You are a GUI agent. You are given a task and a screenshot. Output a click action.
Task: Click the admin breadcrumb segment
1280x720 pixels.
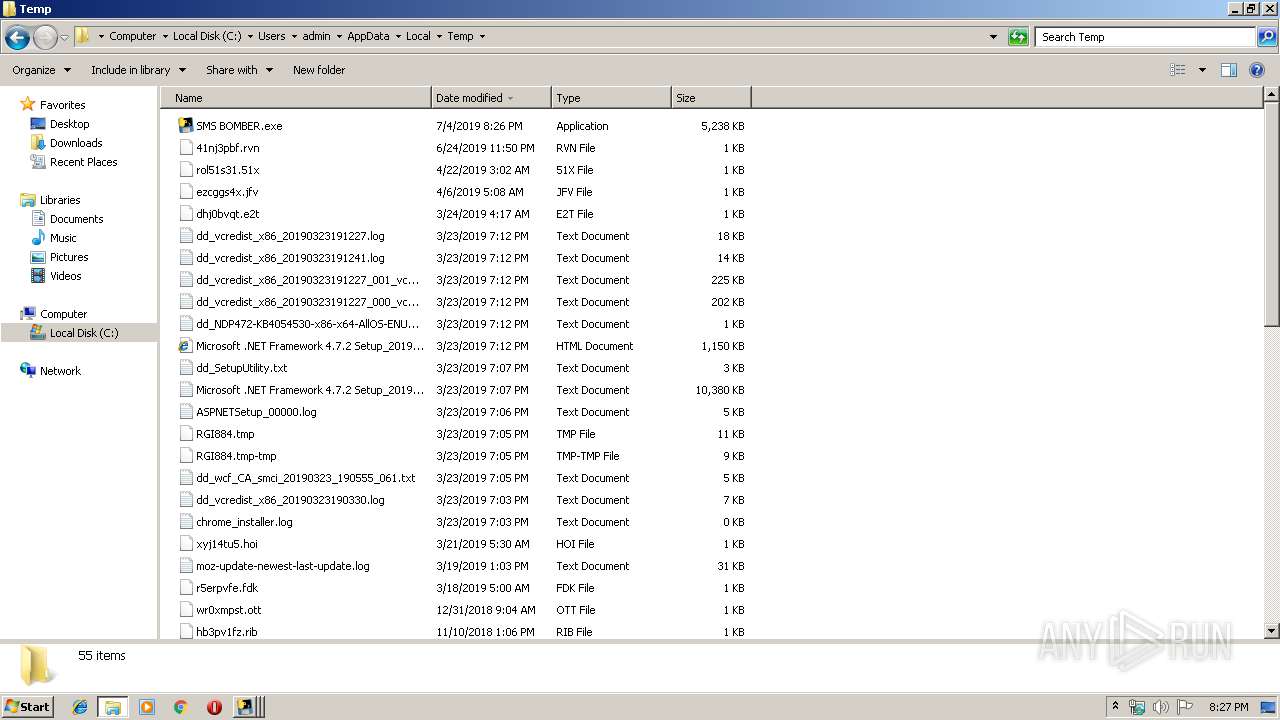(x=316, y=36)
